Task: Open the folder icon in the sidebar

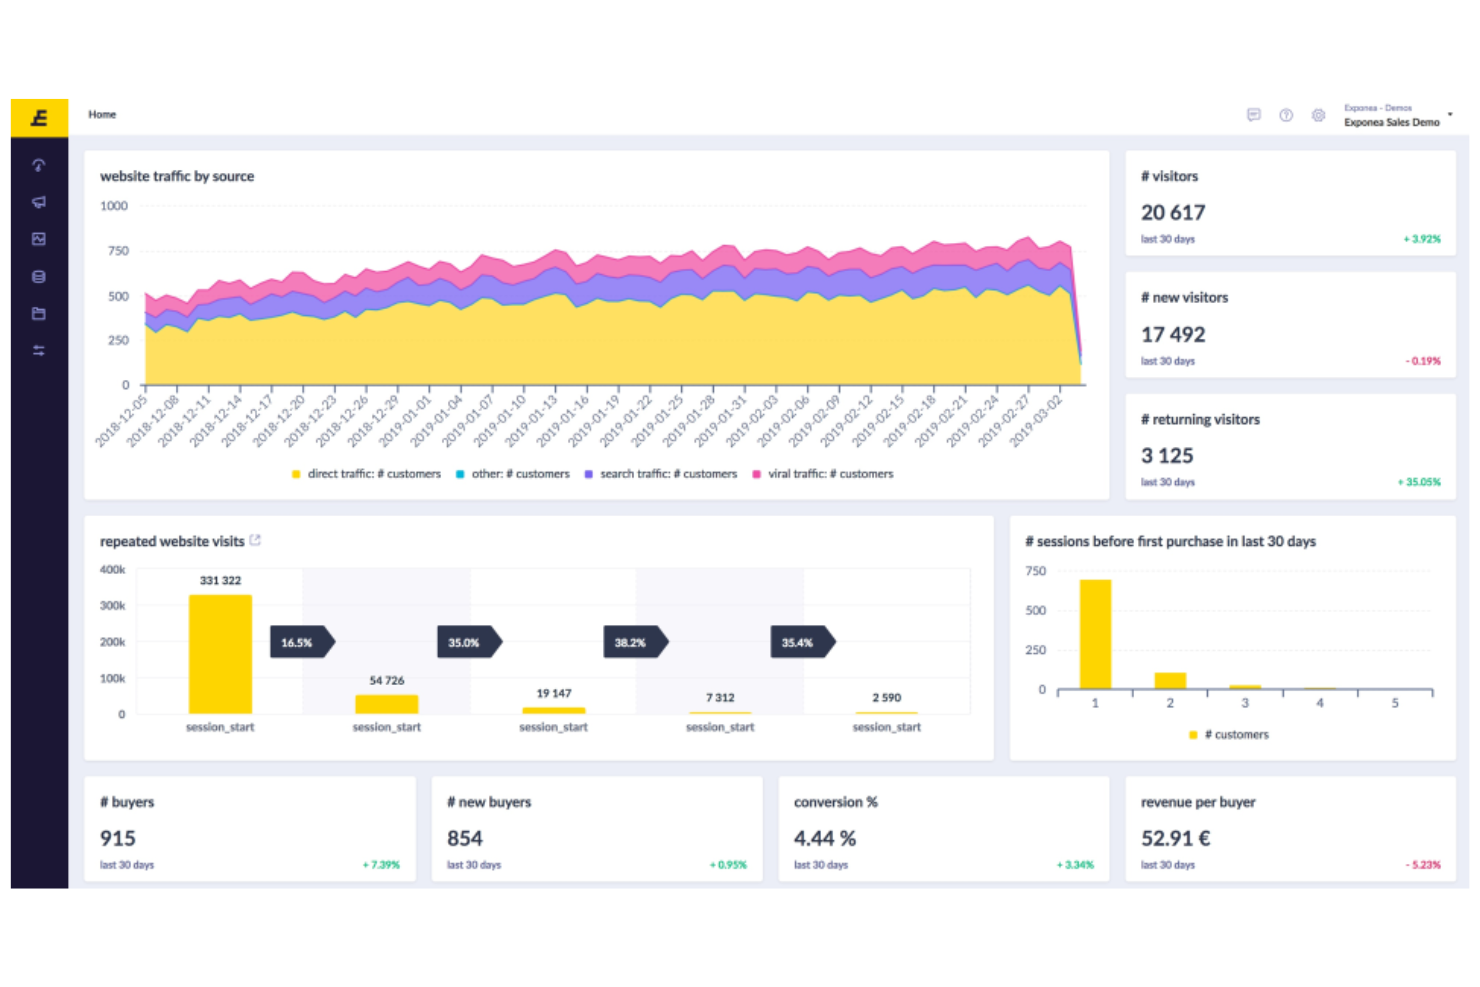Action: pyautogui.click(x=39, y=313)
